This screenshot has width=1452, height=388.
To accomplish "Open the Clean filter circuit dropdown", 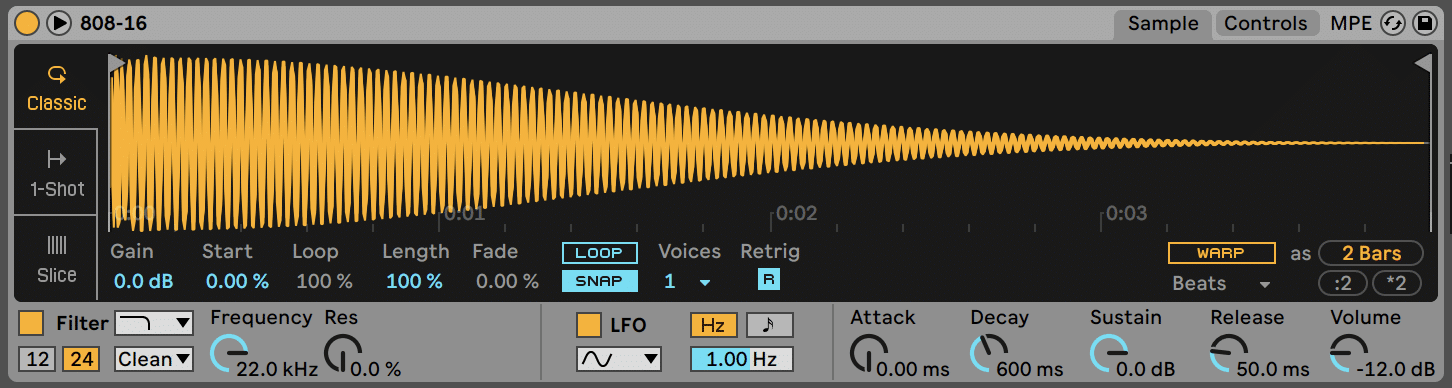I will point(154,359).
